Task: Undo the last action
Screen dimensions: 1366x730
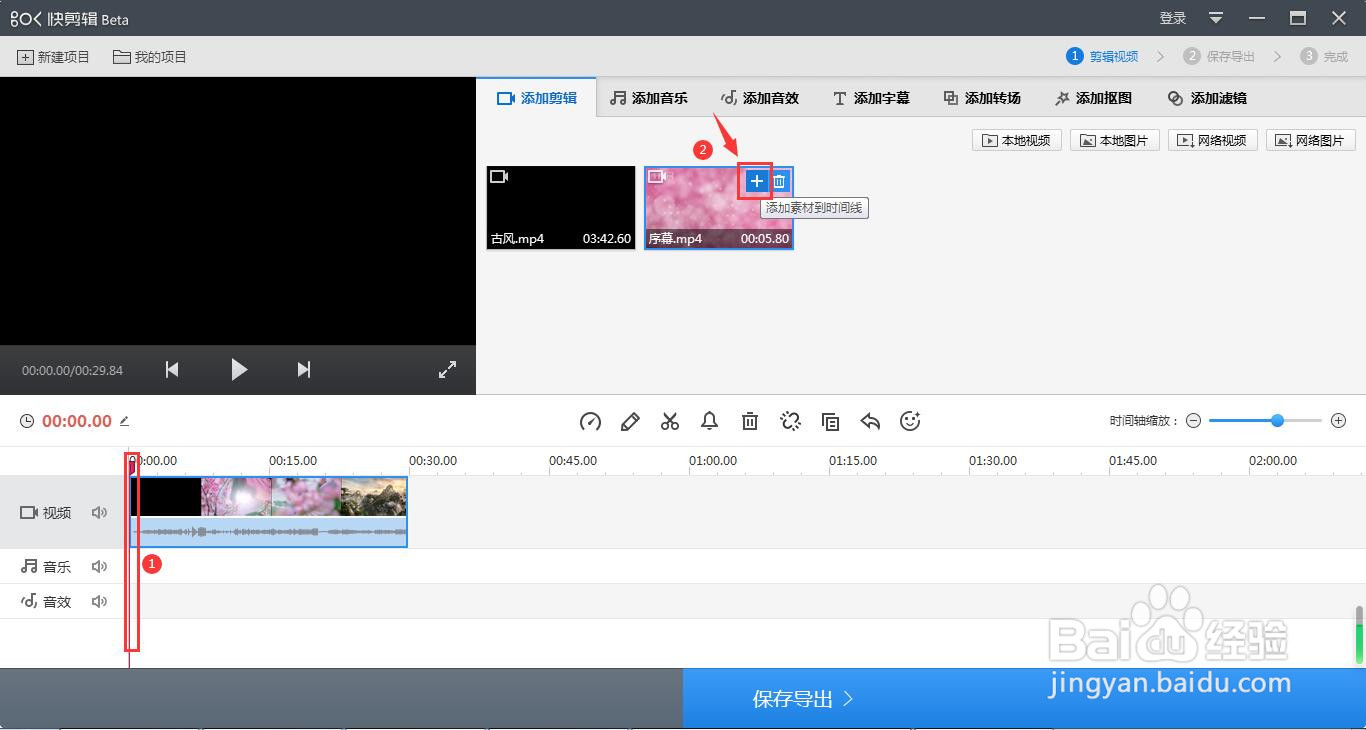Action: tap(870, 422)
